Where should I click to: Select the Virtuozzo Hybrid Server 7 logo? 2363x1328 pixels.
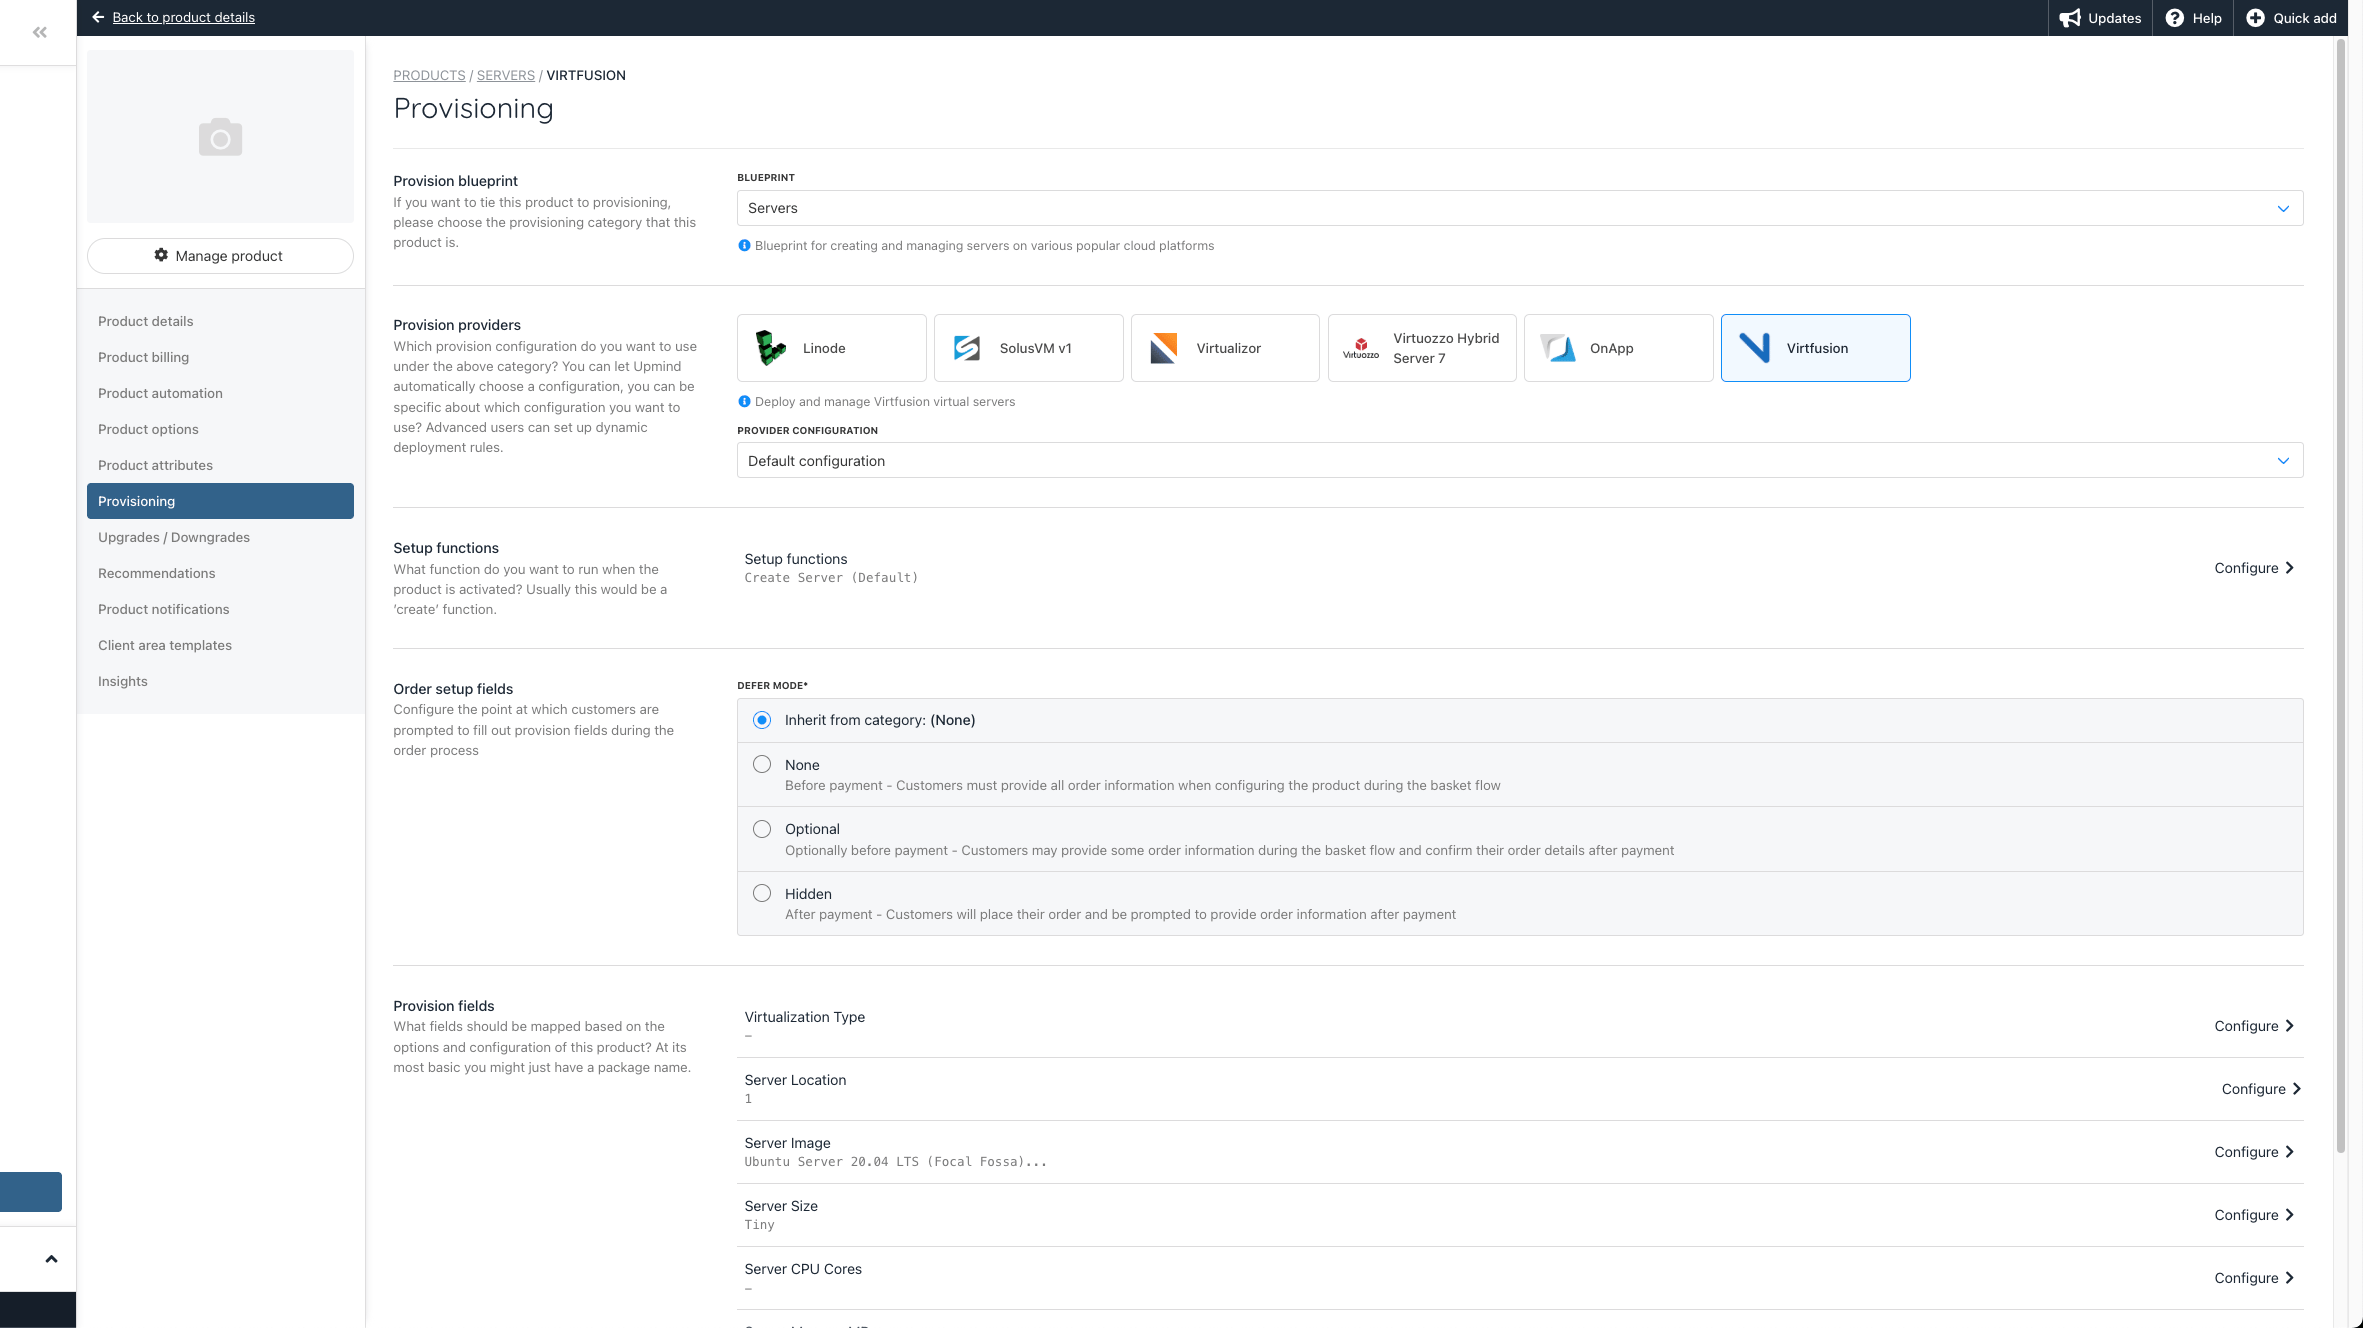[x=1360, y=348]
